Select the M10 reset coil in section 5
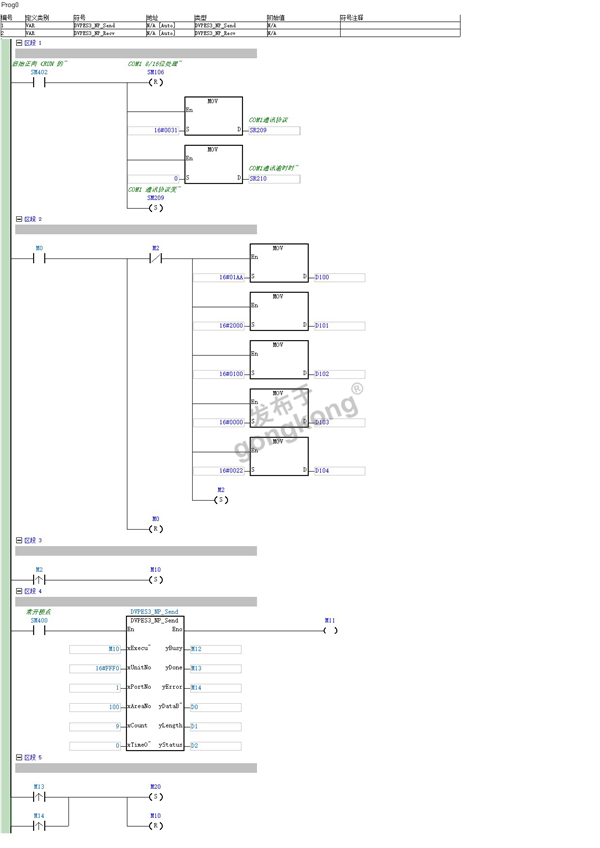The image size is (600, 848). click(156, 826)
